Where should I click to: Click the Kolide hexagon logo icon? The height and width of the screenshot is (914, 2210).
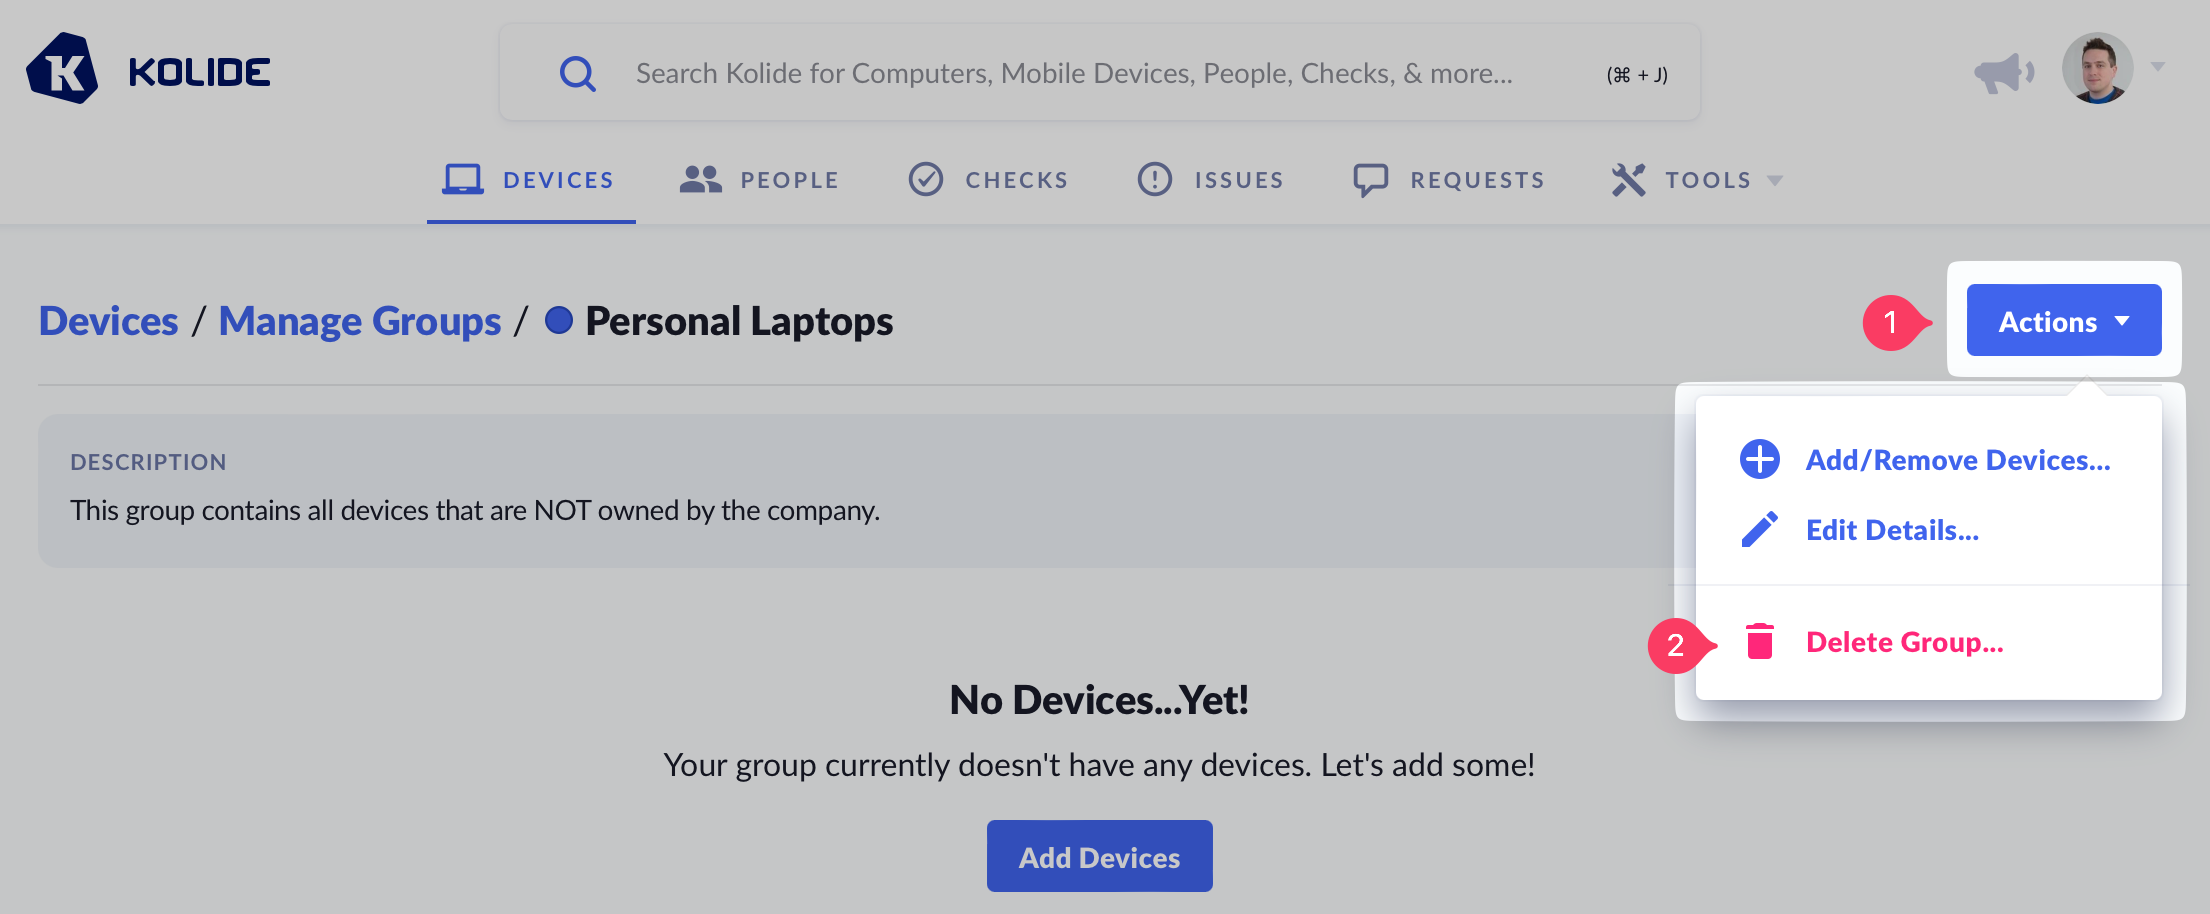(62, 70)
